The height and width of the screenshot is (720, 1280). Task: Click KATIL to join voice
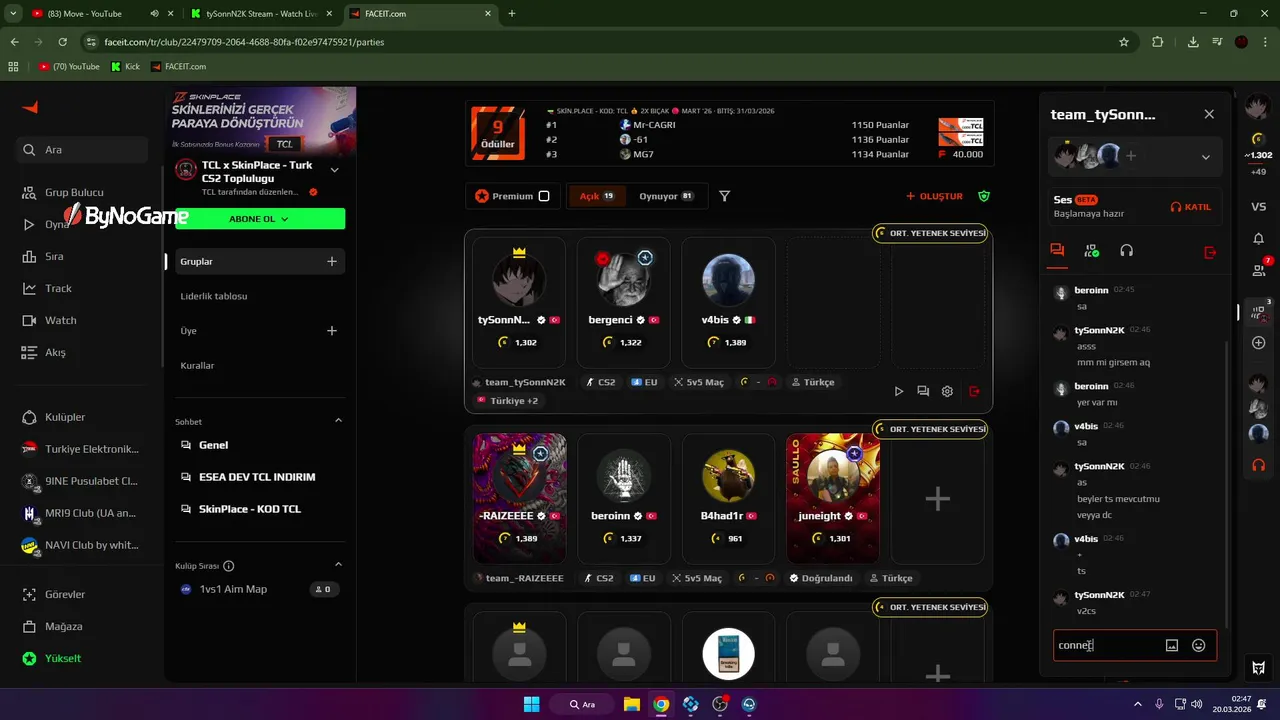point(1190,207)
